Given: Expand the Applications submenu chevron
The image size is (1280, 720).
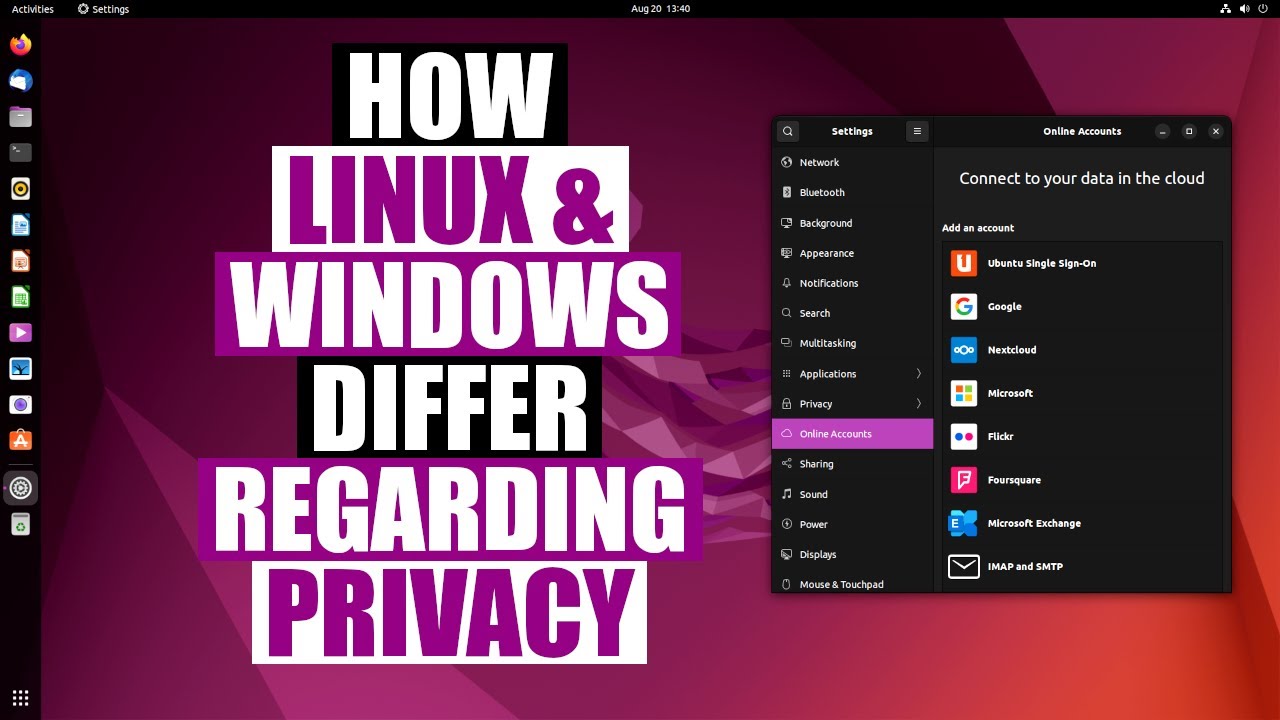Looking at the screenshot, I should [919, 374].
